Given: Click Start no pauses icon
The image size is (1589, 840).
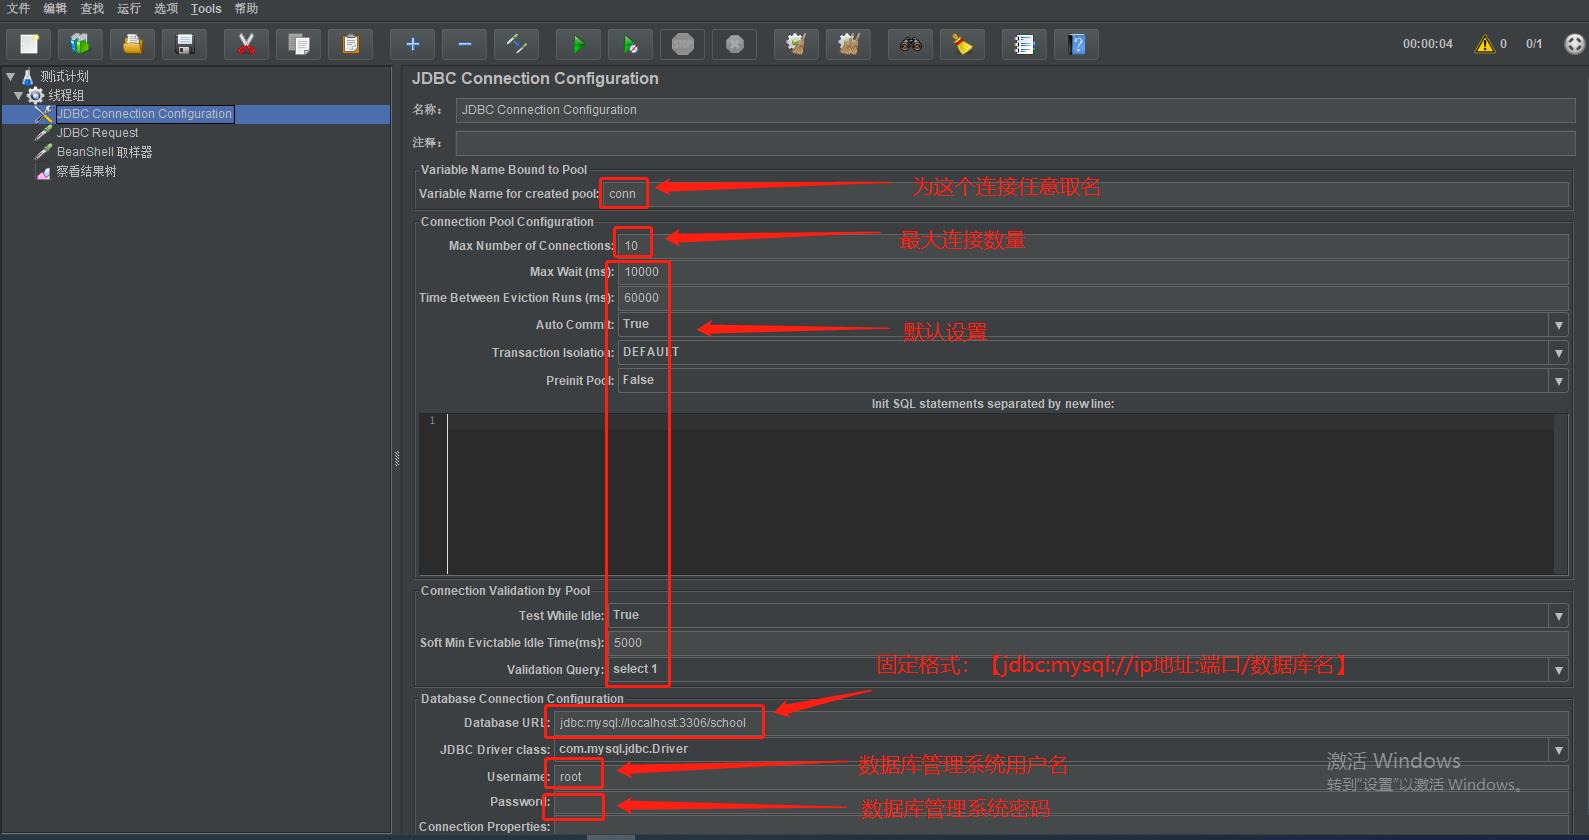Looking at the screenshot, I should (x=630, y=44).
